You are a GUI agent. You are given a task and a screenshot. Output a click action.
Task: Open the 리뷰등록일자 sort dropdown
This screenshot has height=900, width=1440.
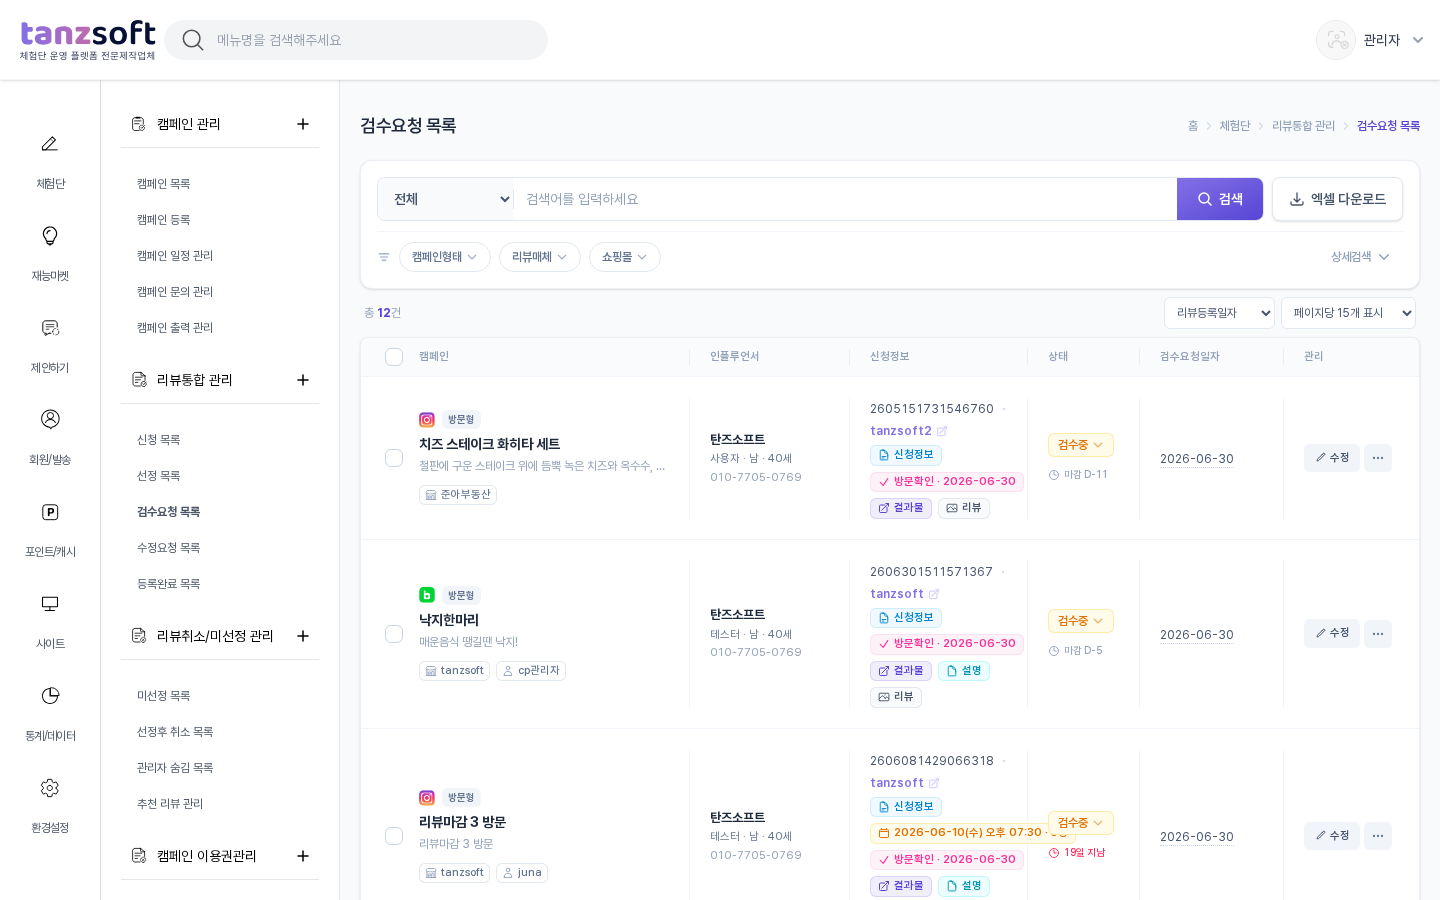click(1219, 313)
